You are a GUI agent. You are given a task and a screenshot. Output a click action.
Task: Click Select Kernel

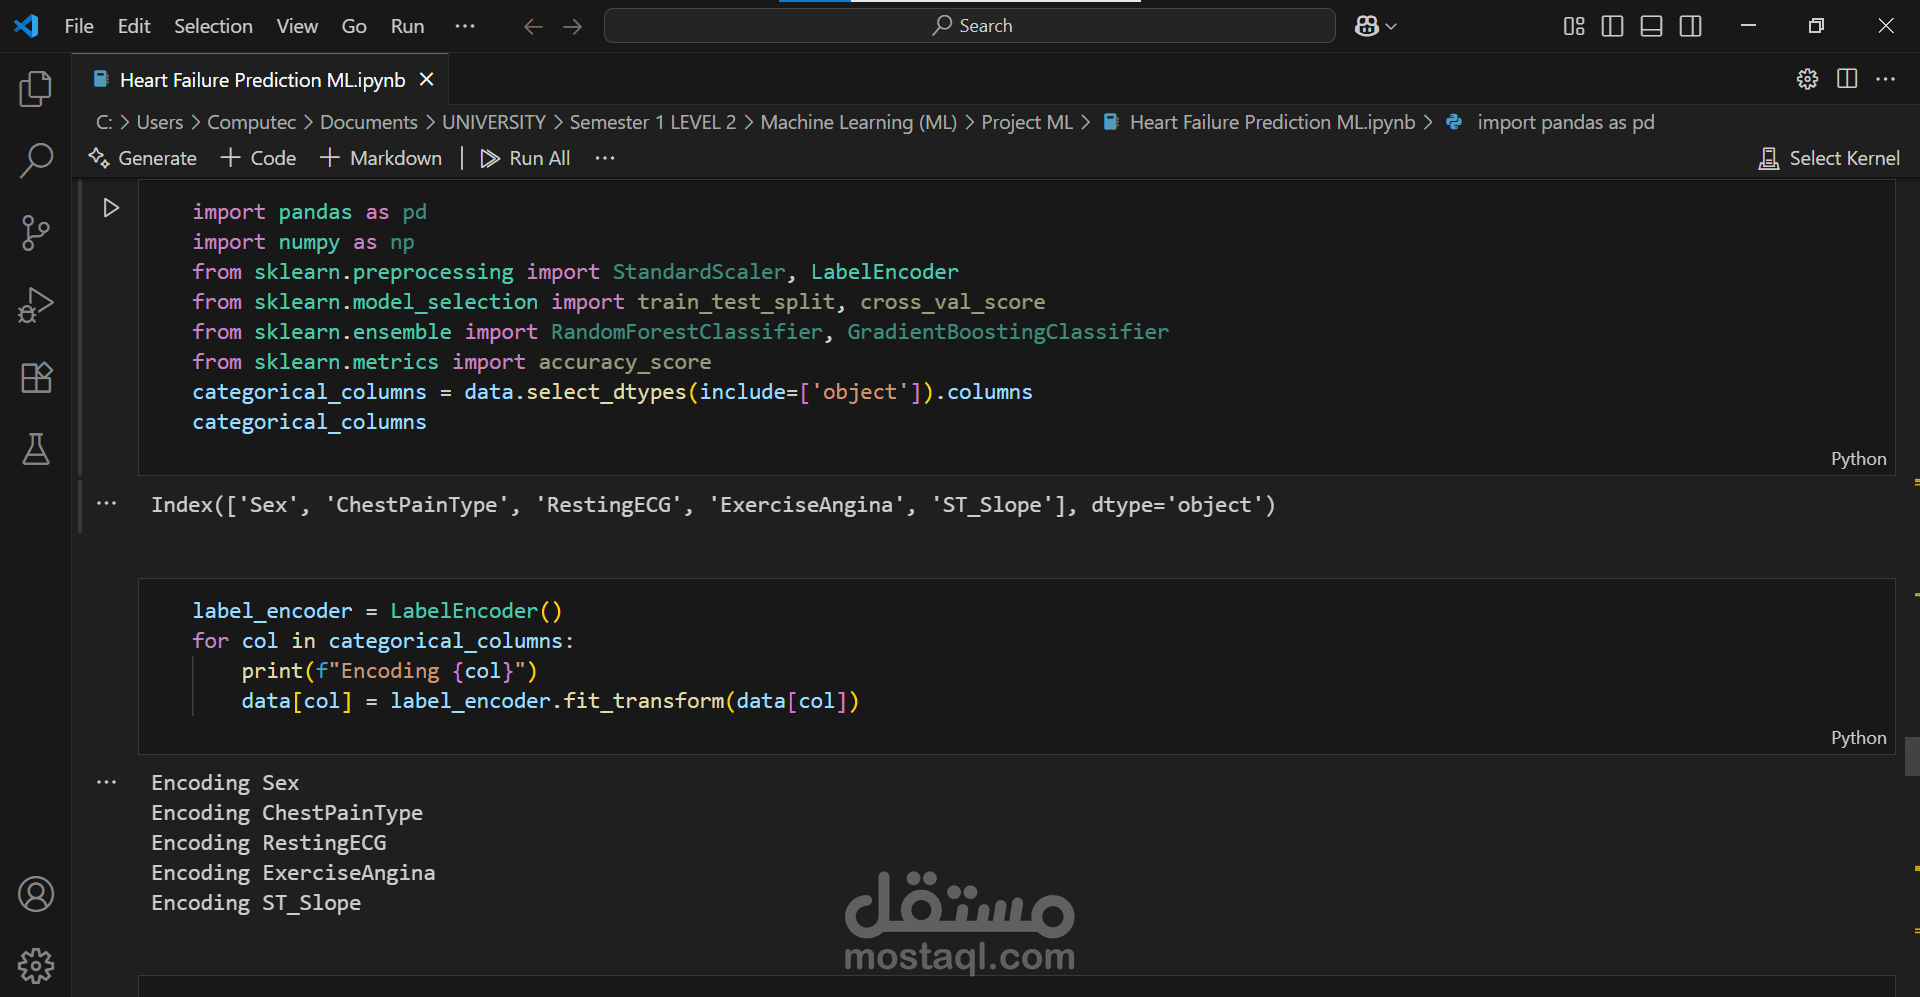pyautogui.click(x=1829, y=158)
